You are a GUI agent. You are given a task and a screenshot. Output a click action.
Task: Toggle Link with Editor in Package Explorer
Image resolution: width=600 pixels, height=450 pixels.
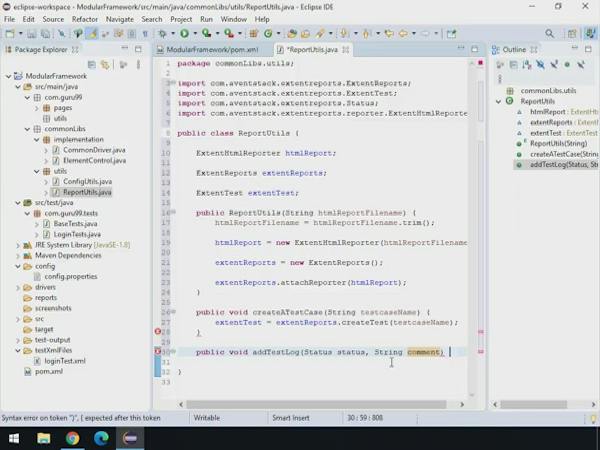105,65
